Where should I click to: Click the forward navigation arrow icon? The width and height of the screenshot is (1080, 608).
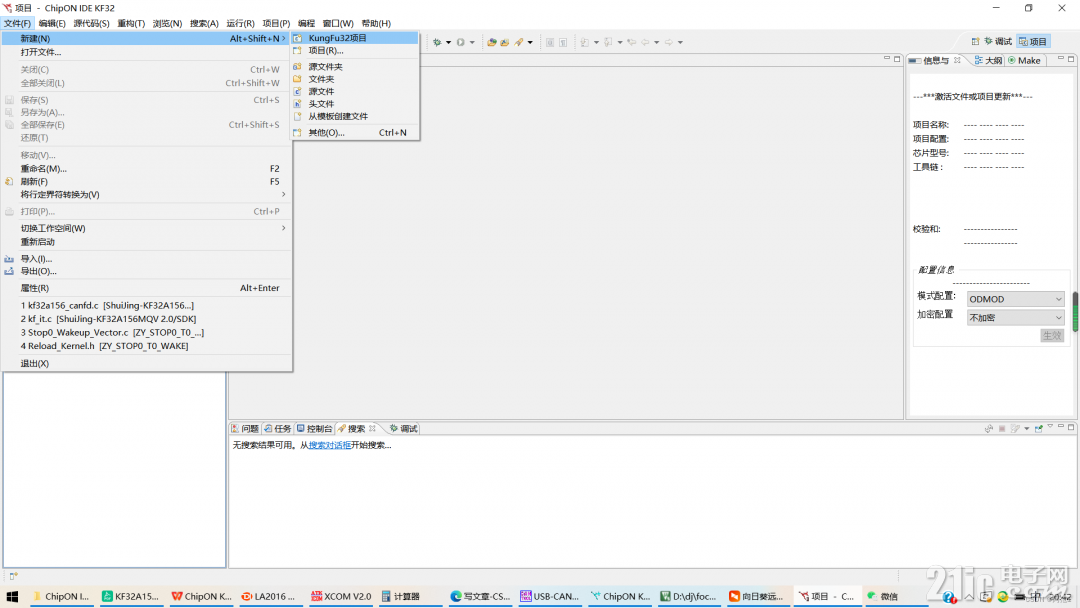pyautogui.click(x=669, y=42)
